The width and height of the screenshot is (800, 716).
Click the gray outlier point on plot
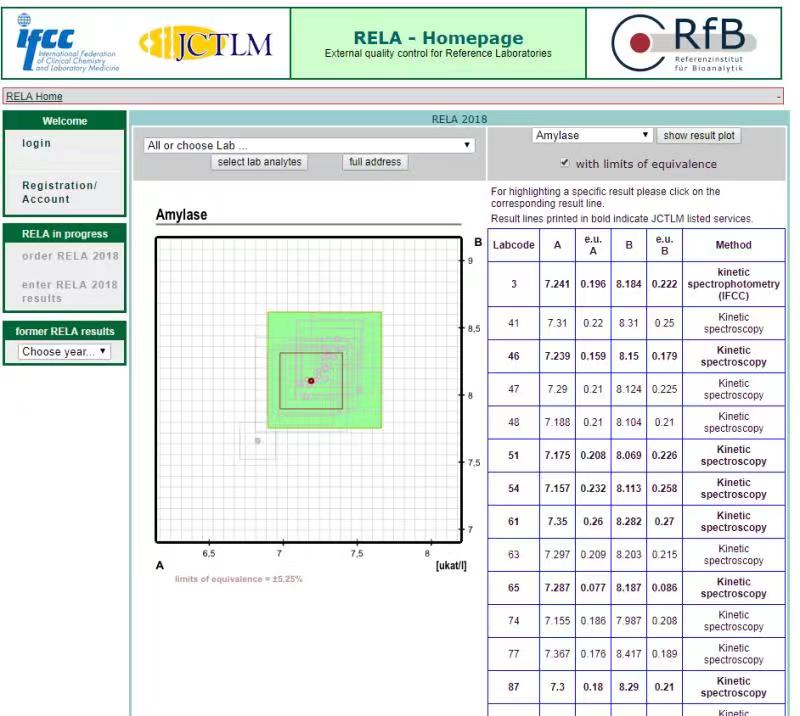(x=257, y=441)
